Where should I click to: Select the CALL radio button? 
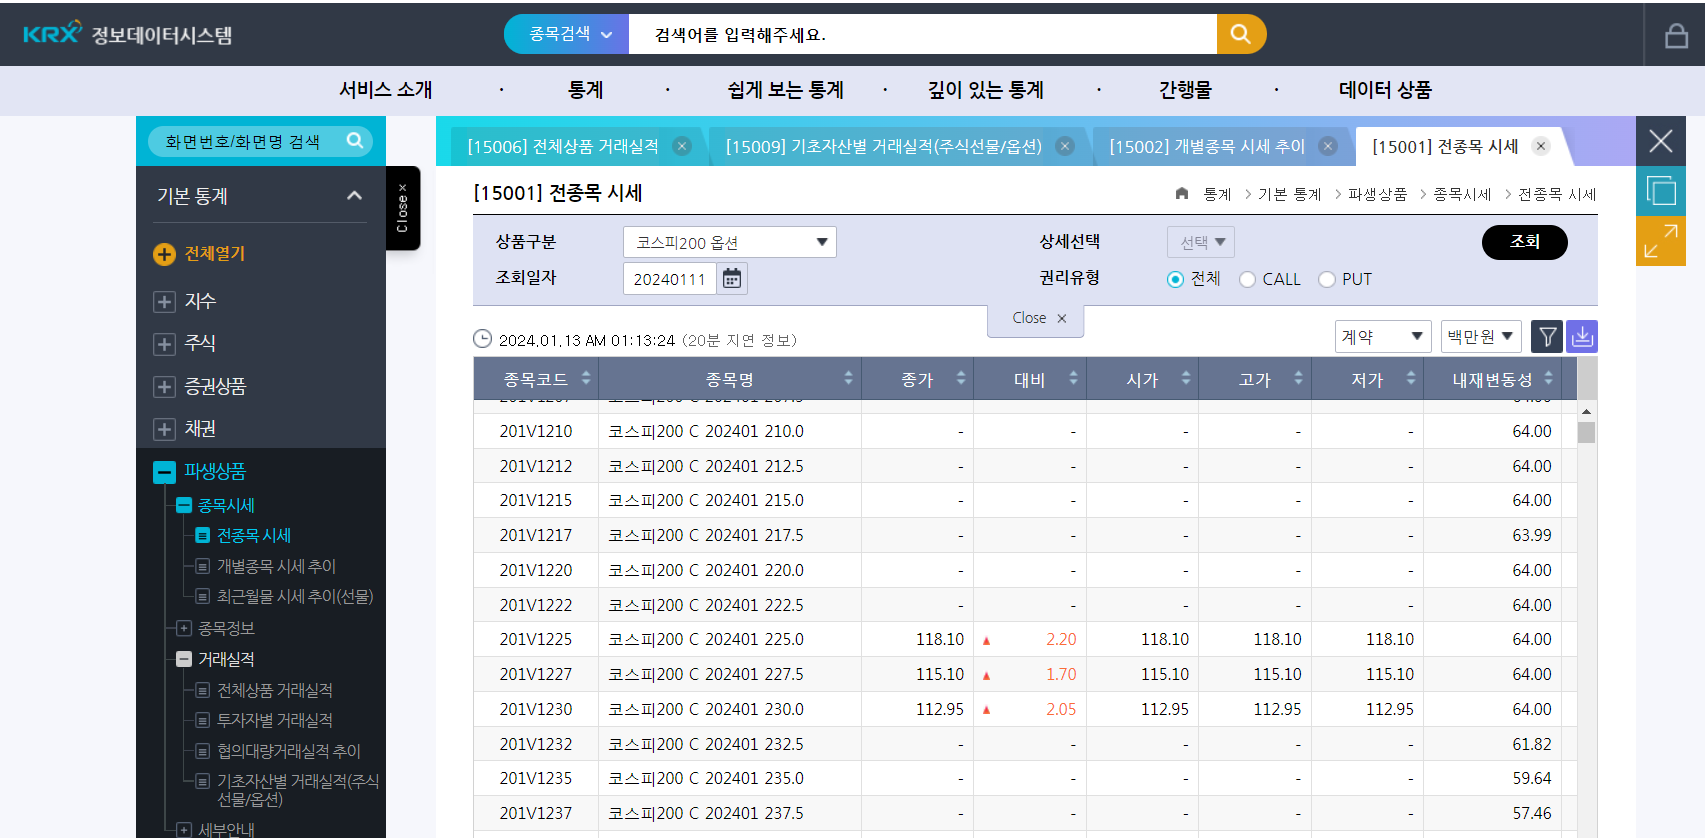point(1247,280)
